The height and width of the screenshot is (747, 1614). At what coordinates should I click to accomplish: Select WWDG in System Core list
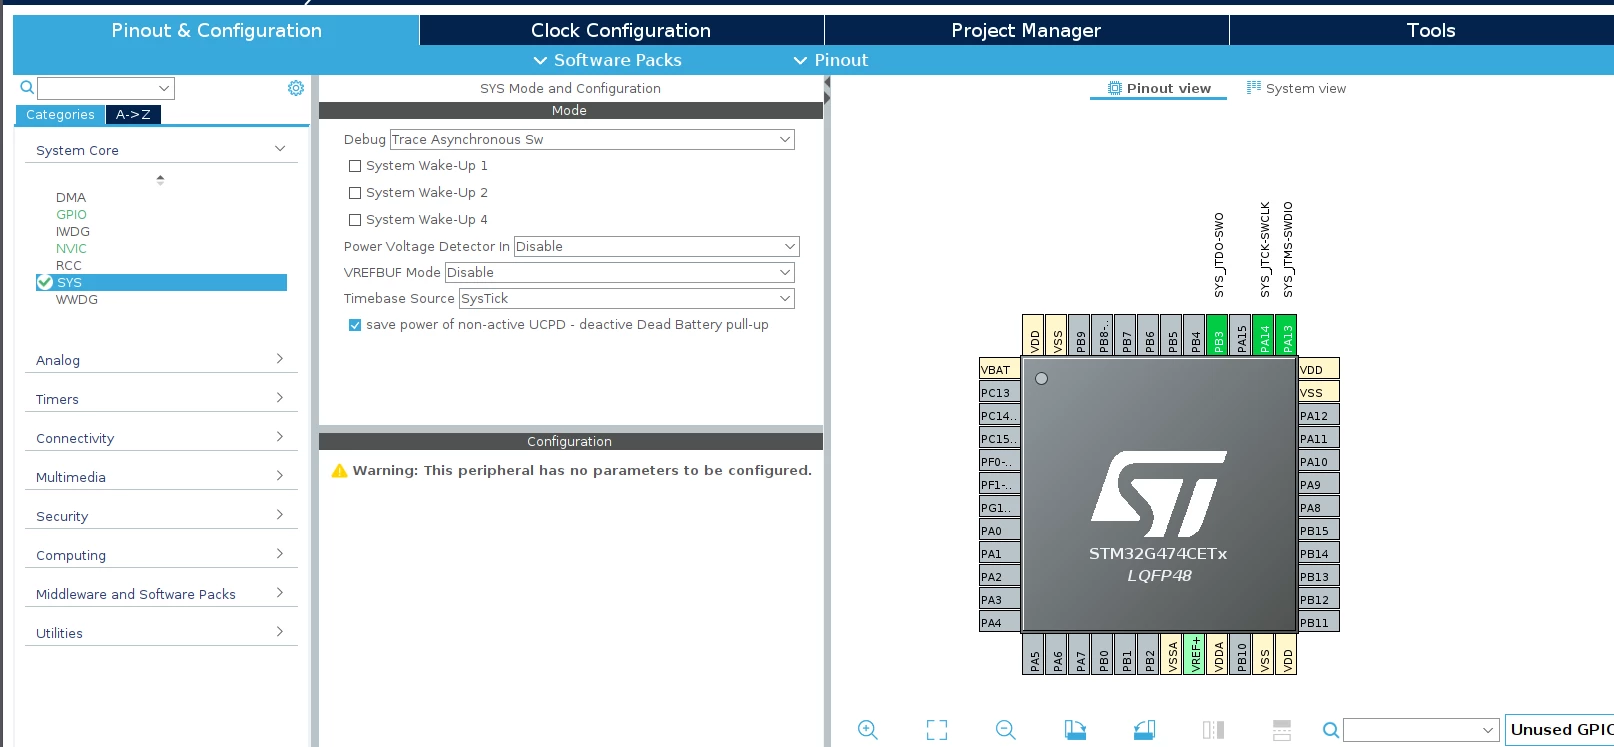click(x=77, y=299)
